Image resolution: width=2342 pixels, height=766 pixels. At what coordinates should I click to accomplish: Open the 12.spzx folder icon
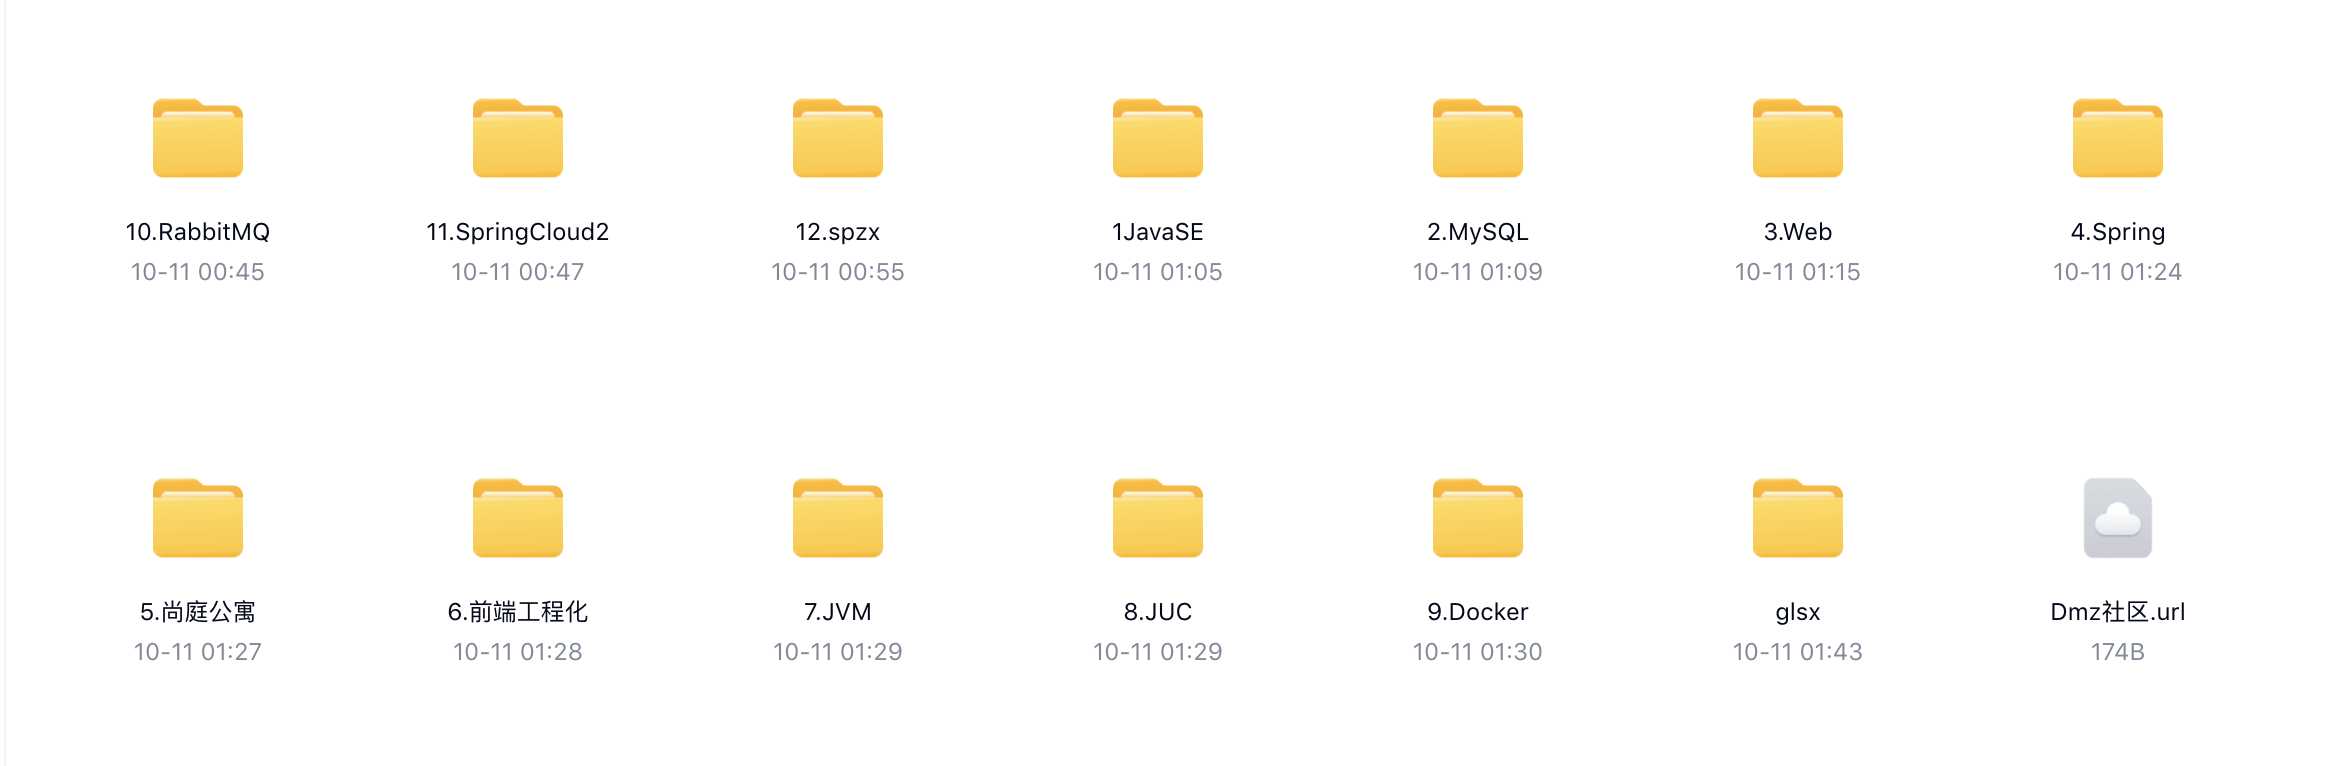838,138
